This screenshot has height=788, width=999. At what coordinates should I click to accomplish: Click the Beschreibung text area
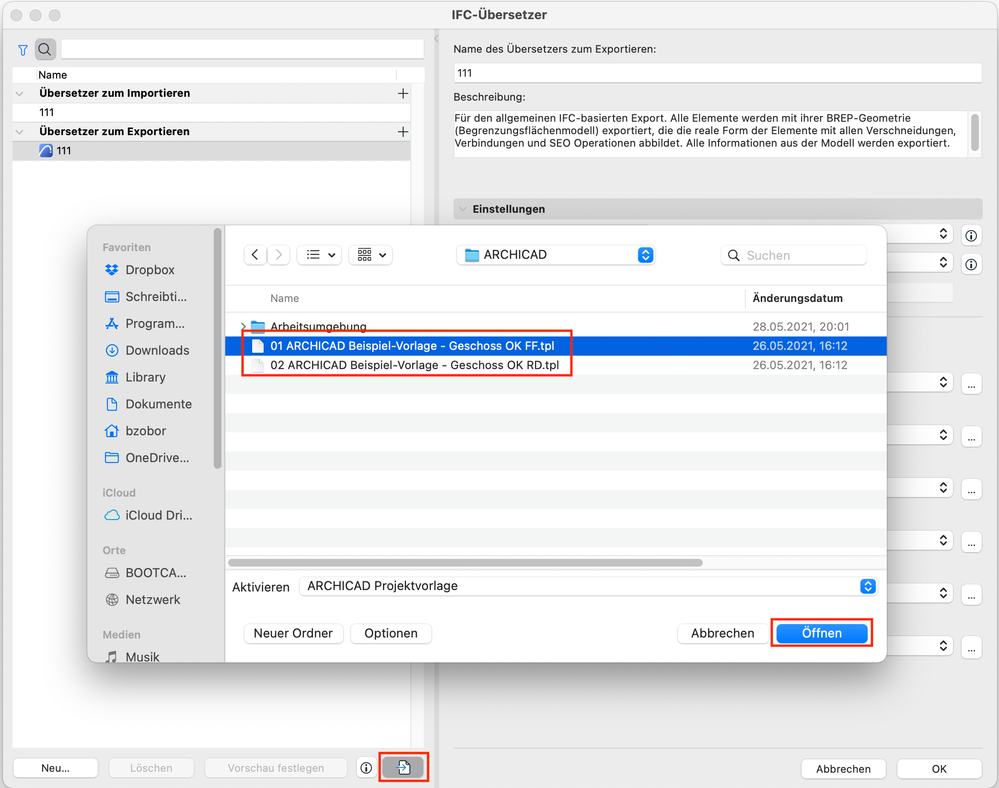(x=710, y=134)
